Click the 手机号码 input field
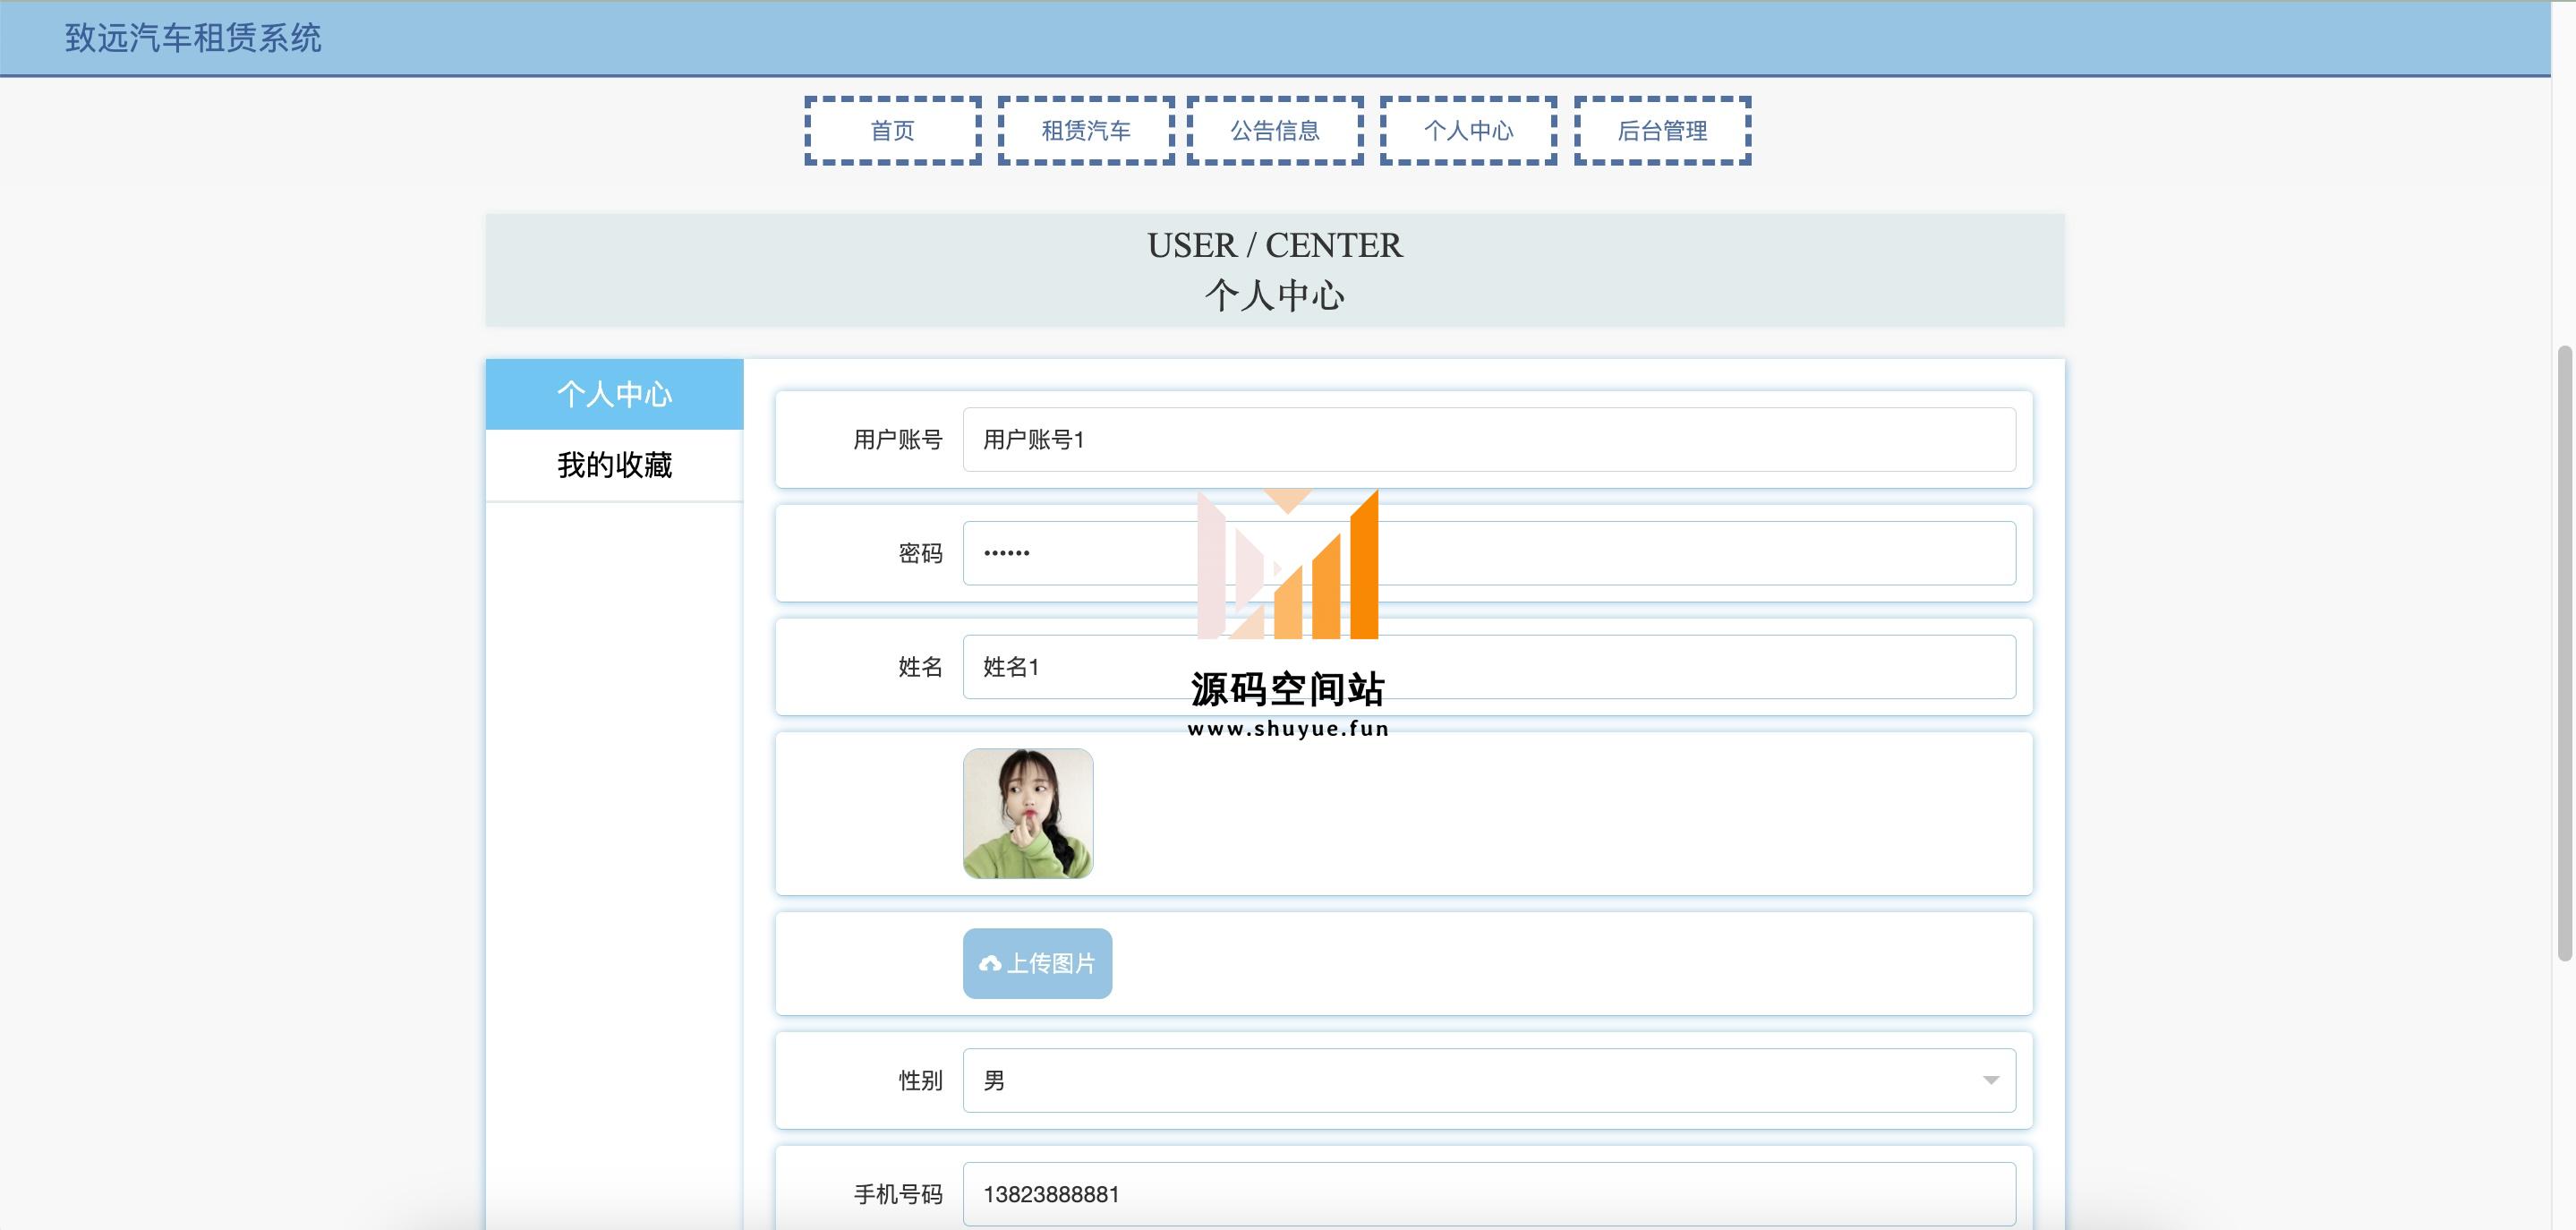The width and height of the screenshot is (2576, 1230). coord(1489,1194)
